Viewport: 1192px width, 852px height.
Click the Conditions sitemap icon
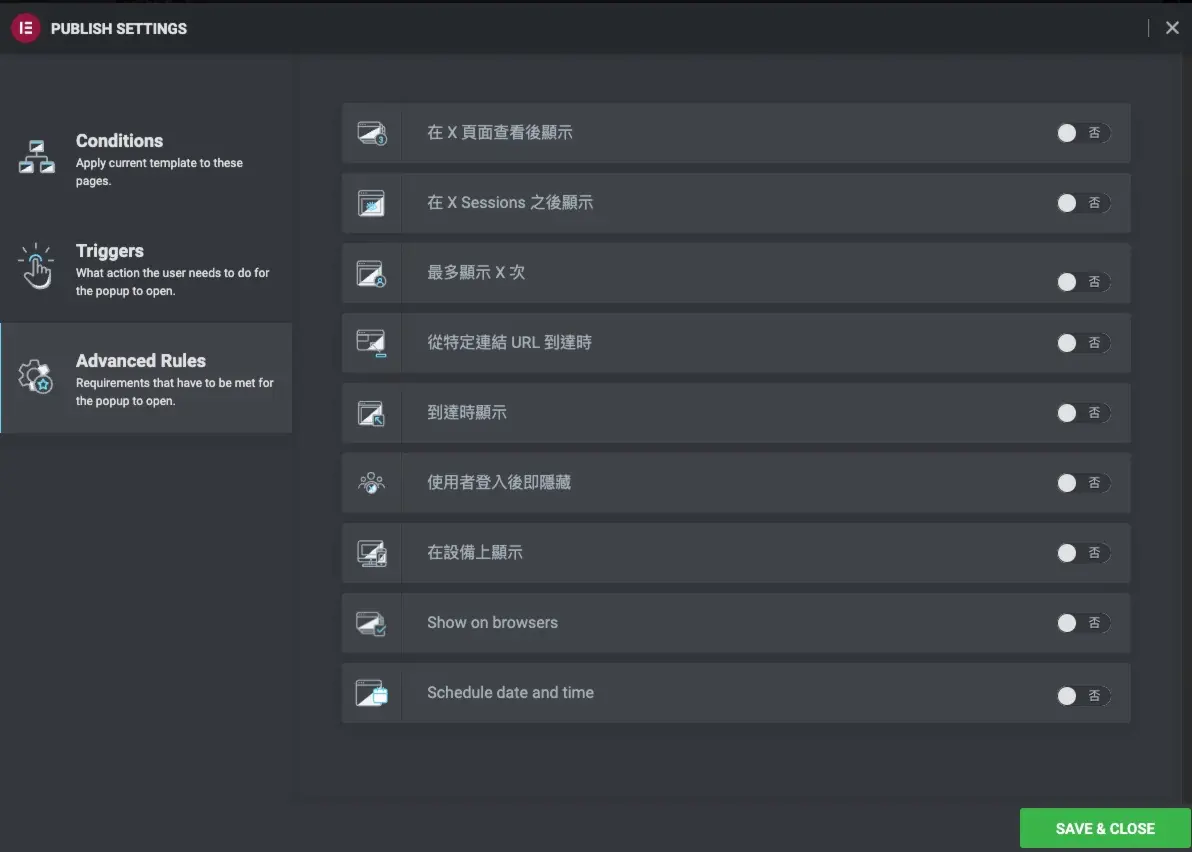coord(36,157)
